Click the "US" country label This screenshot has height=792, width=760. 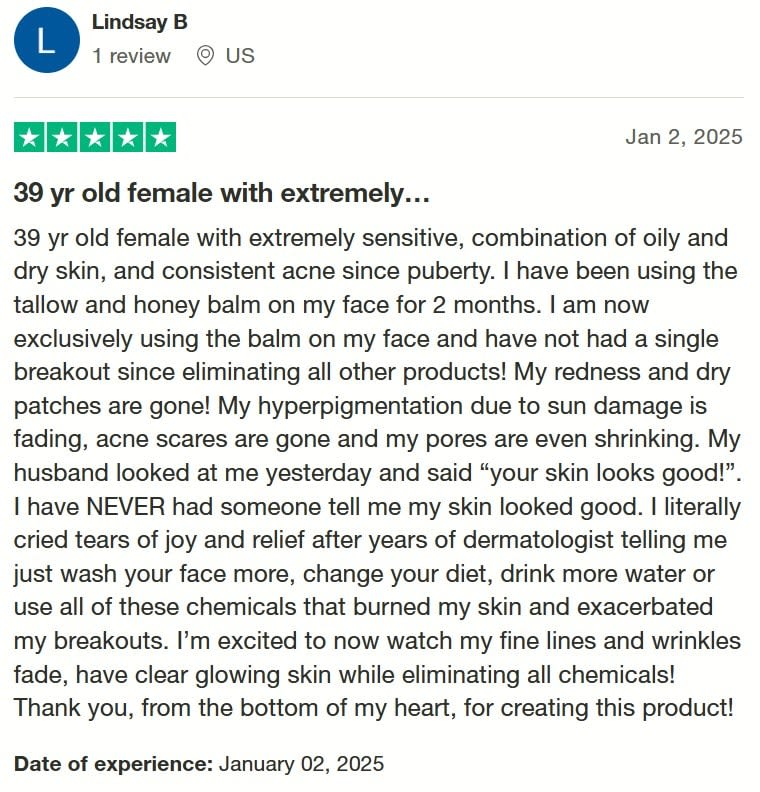[x=240, y=56]
